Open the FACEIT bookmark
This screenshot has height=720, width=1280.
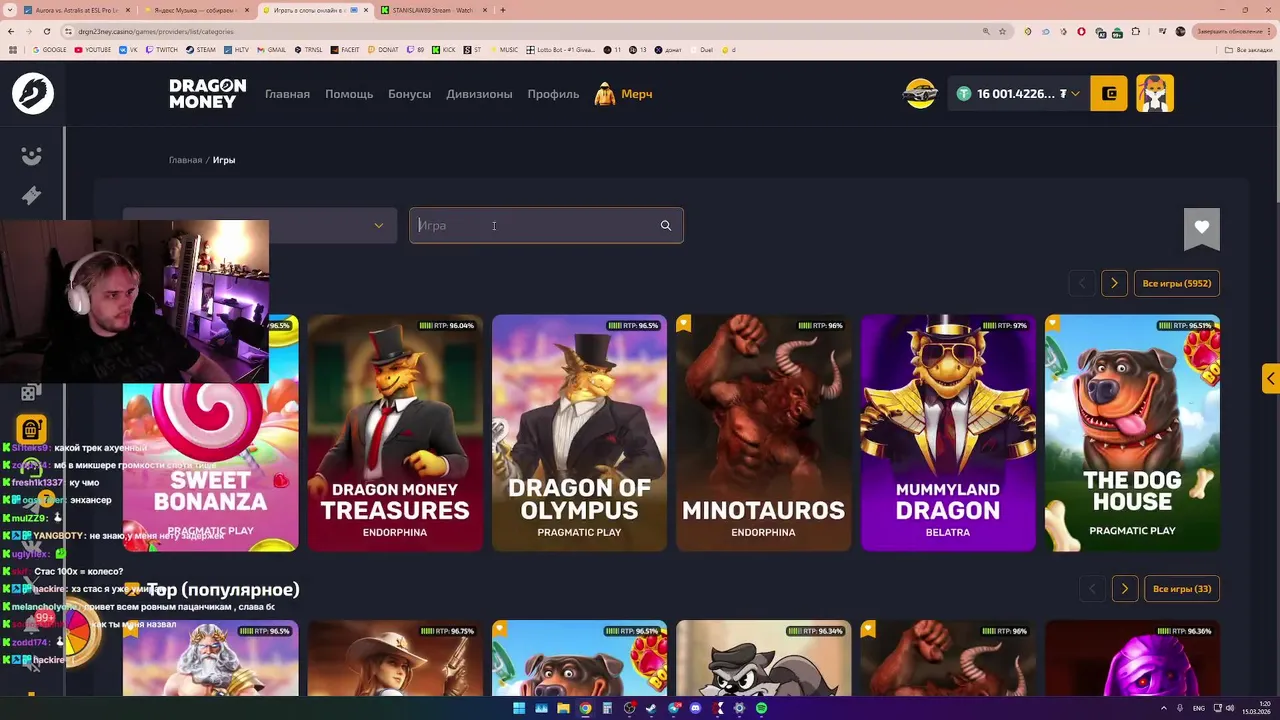[345, 49]
